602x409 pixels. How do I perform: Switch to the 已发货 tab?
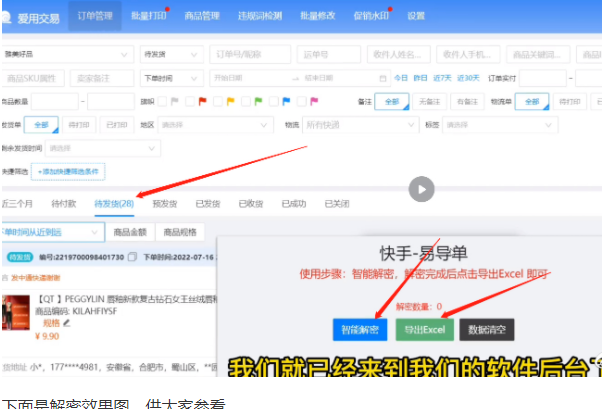(x=208, y=204)
